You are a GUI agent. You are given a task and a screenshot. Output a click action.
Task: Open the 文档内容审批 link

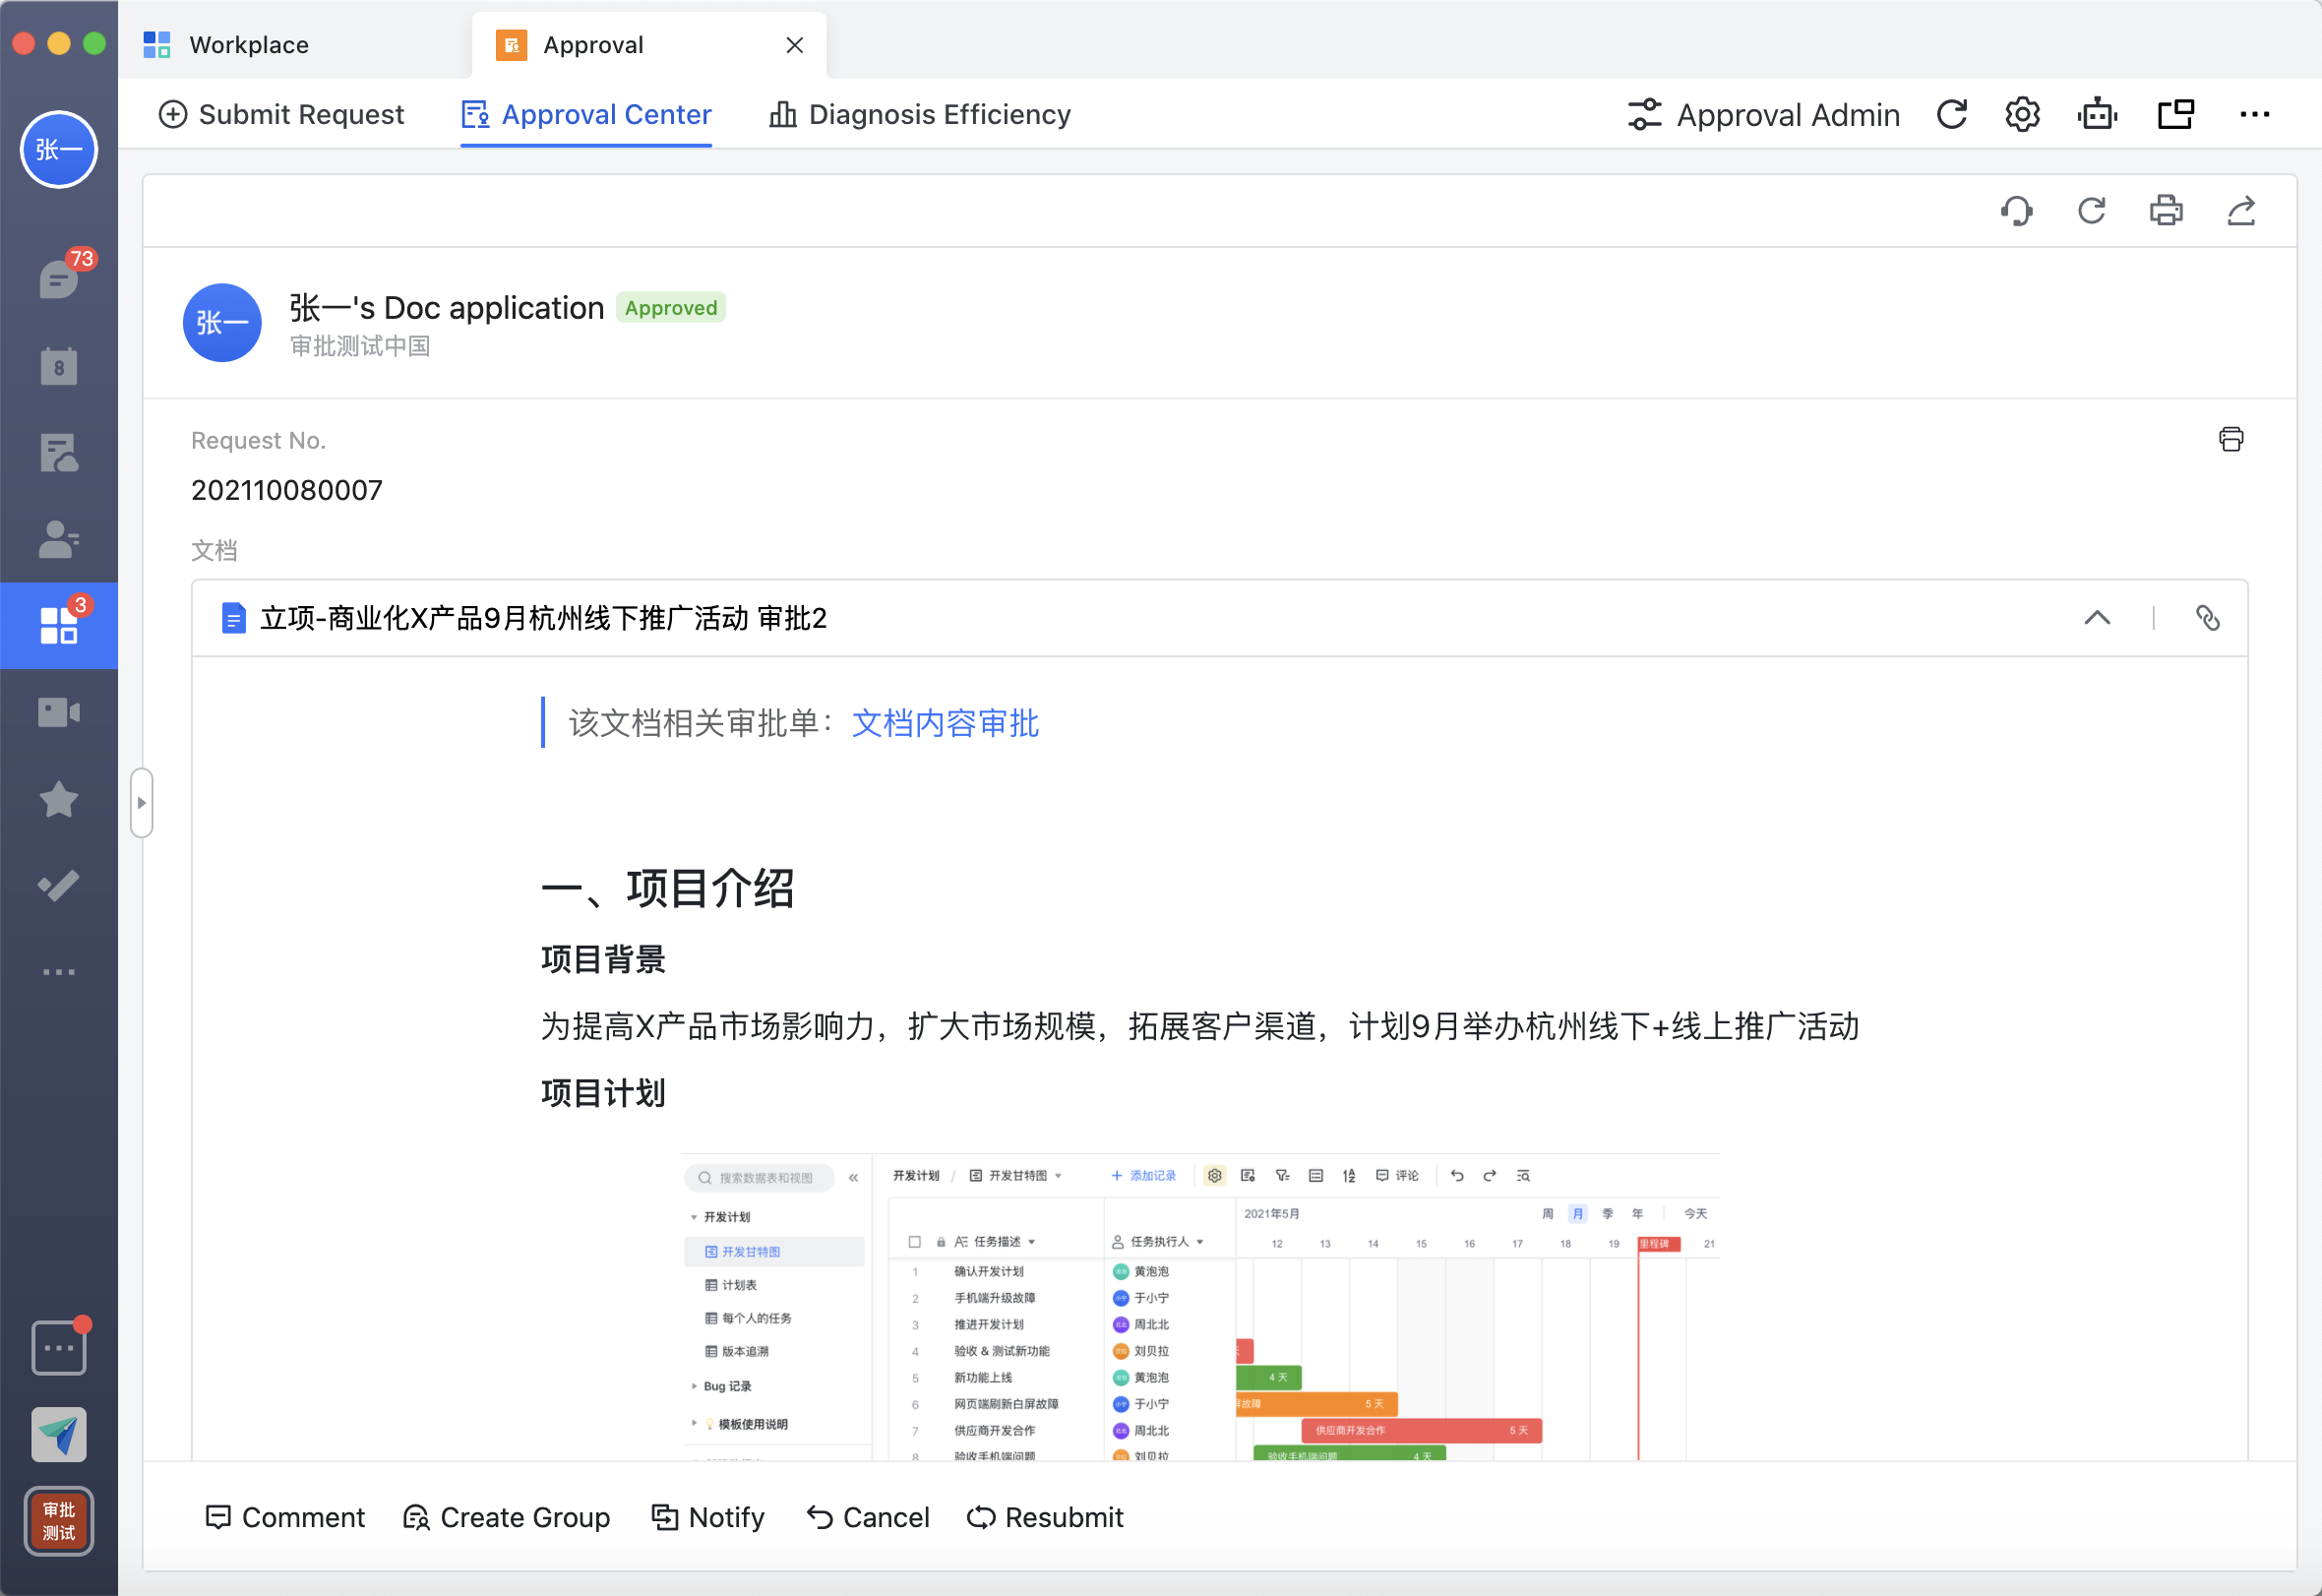(x=945, y=723)
